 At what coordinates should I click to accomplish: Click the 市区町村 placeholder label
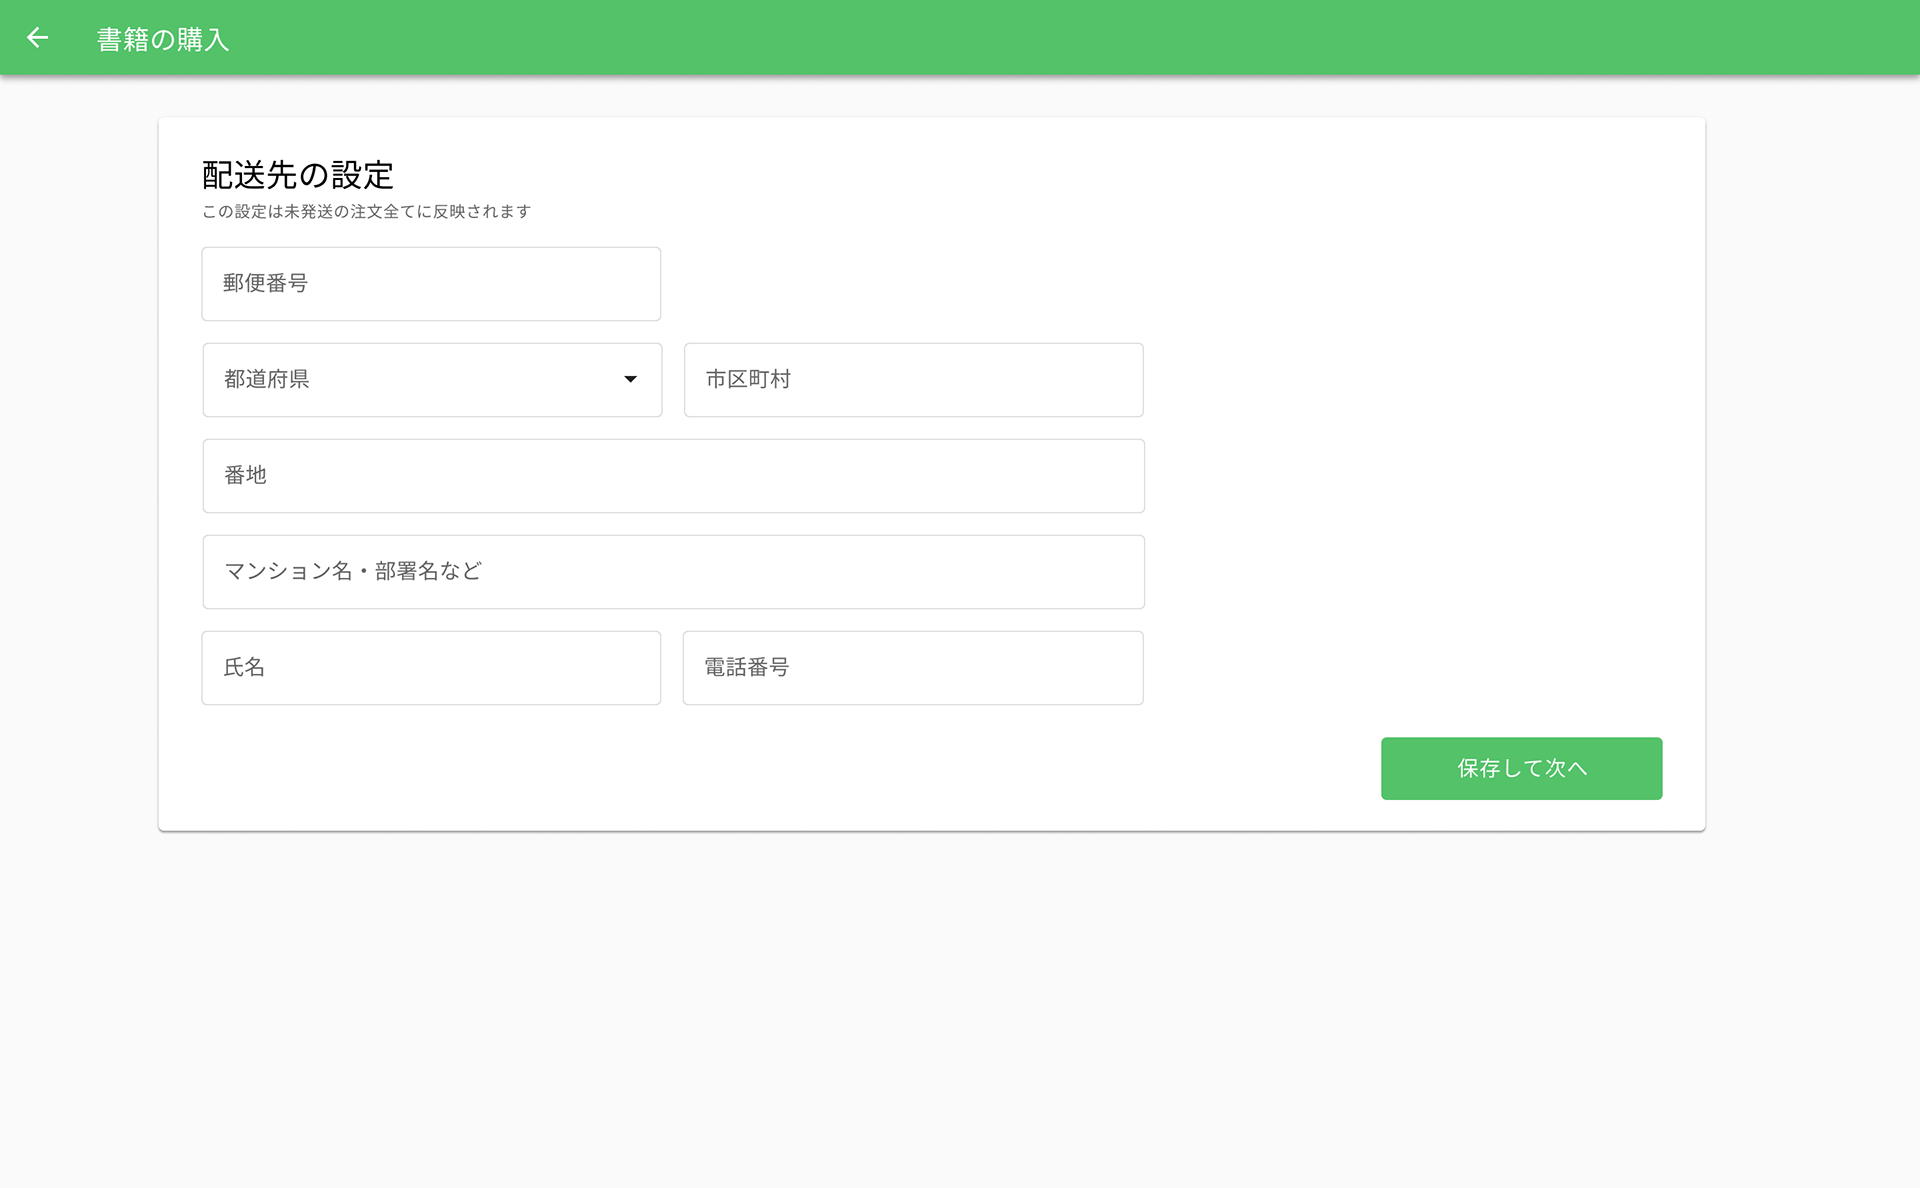click(x=748, y=379)
